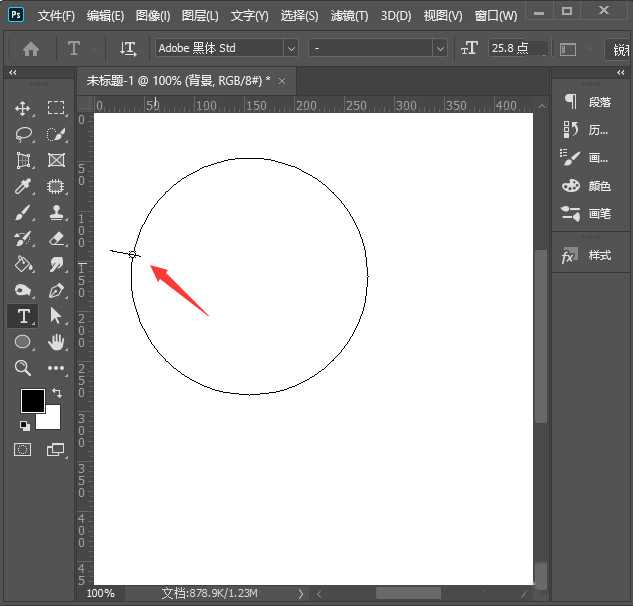
Task: Open the 滤镜(T) menu
Action: [x=348, y=16]
